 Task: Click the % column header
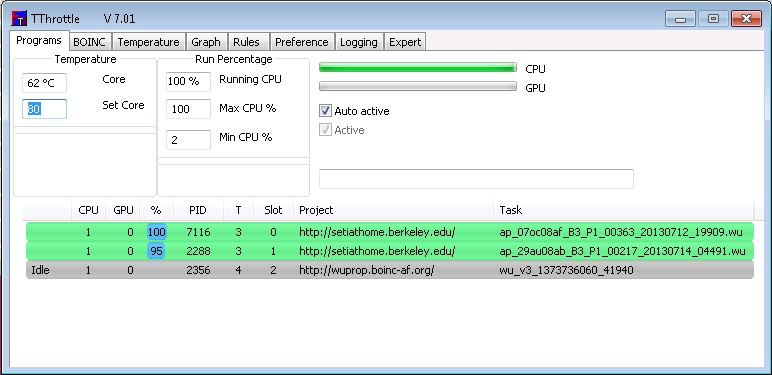[x=156, y=210]
